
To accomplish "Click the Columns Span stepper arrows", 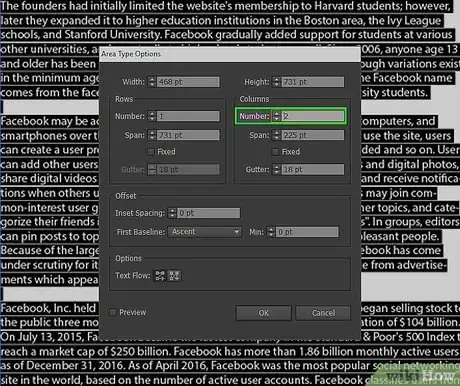I will [x=276, y=135].
